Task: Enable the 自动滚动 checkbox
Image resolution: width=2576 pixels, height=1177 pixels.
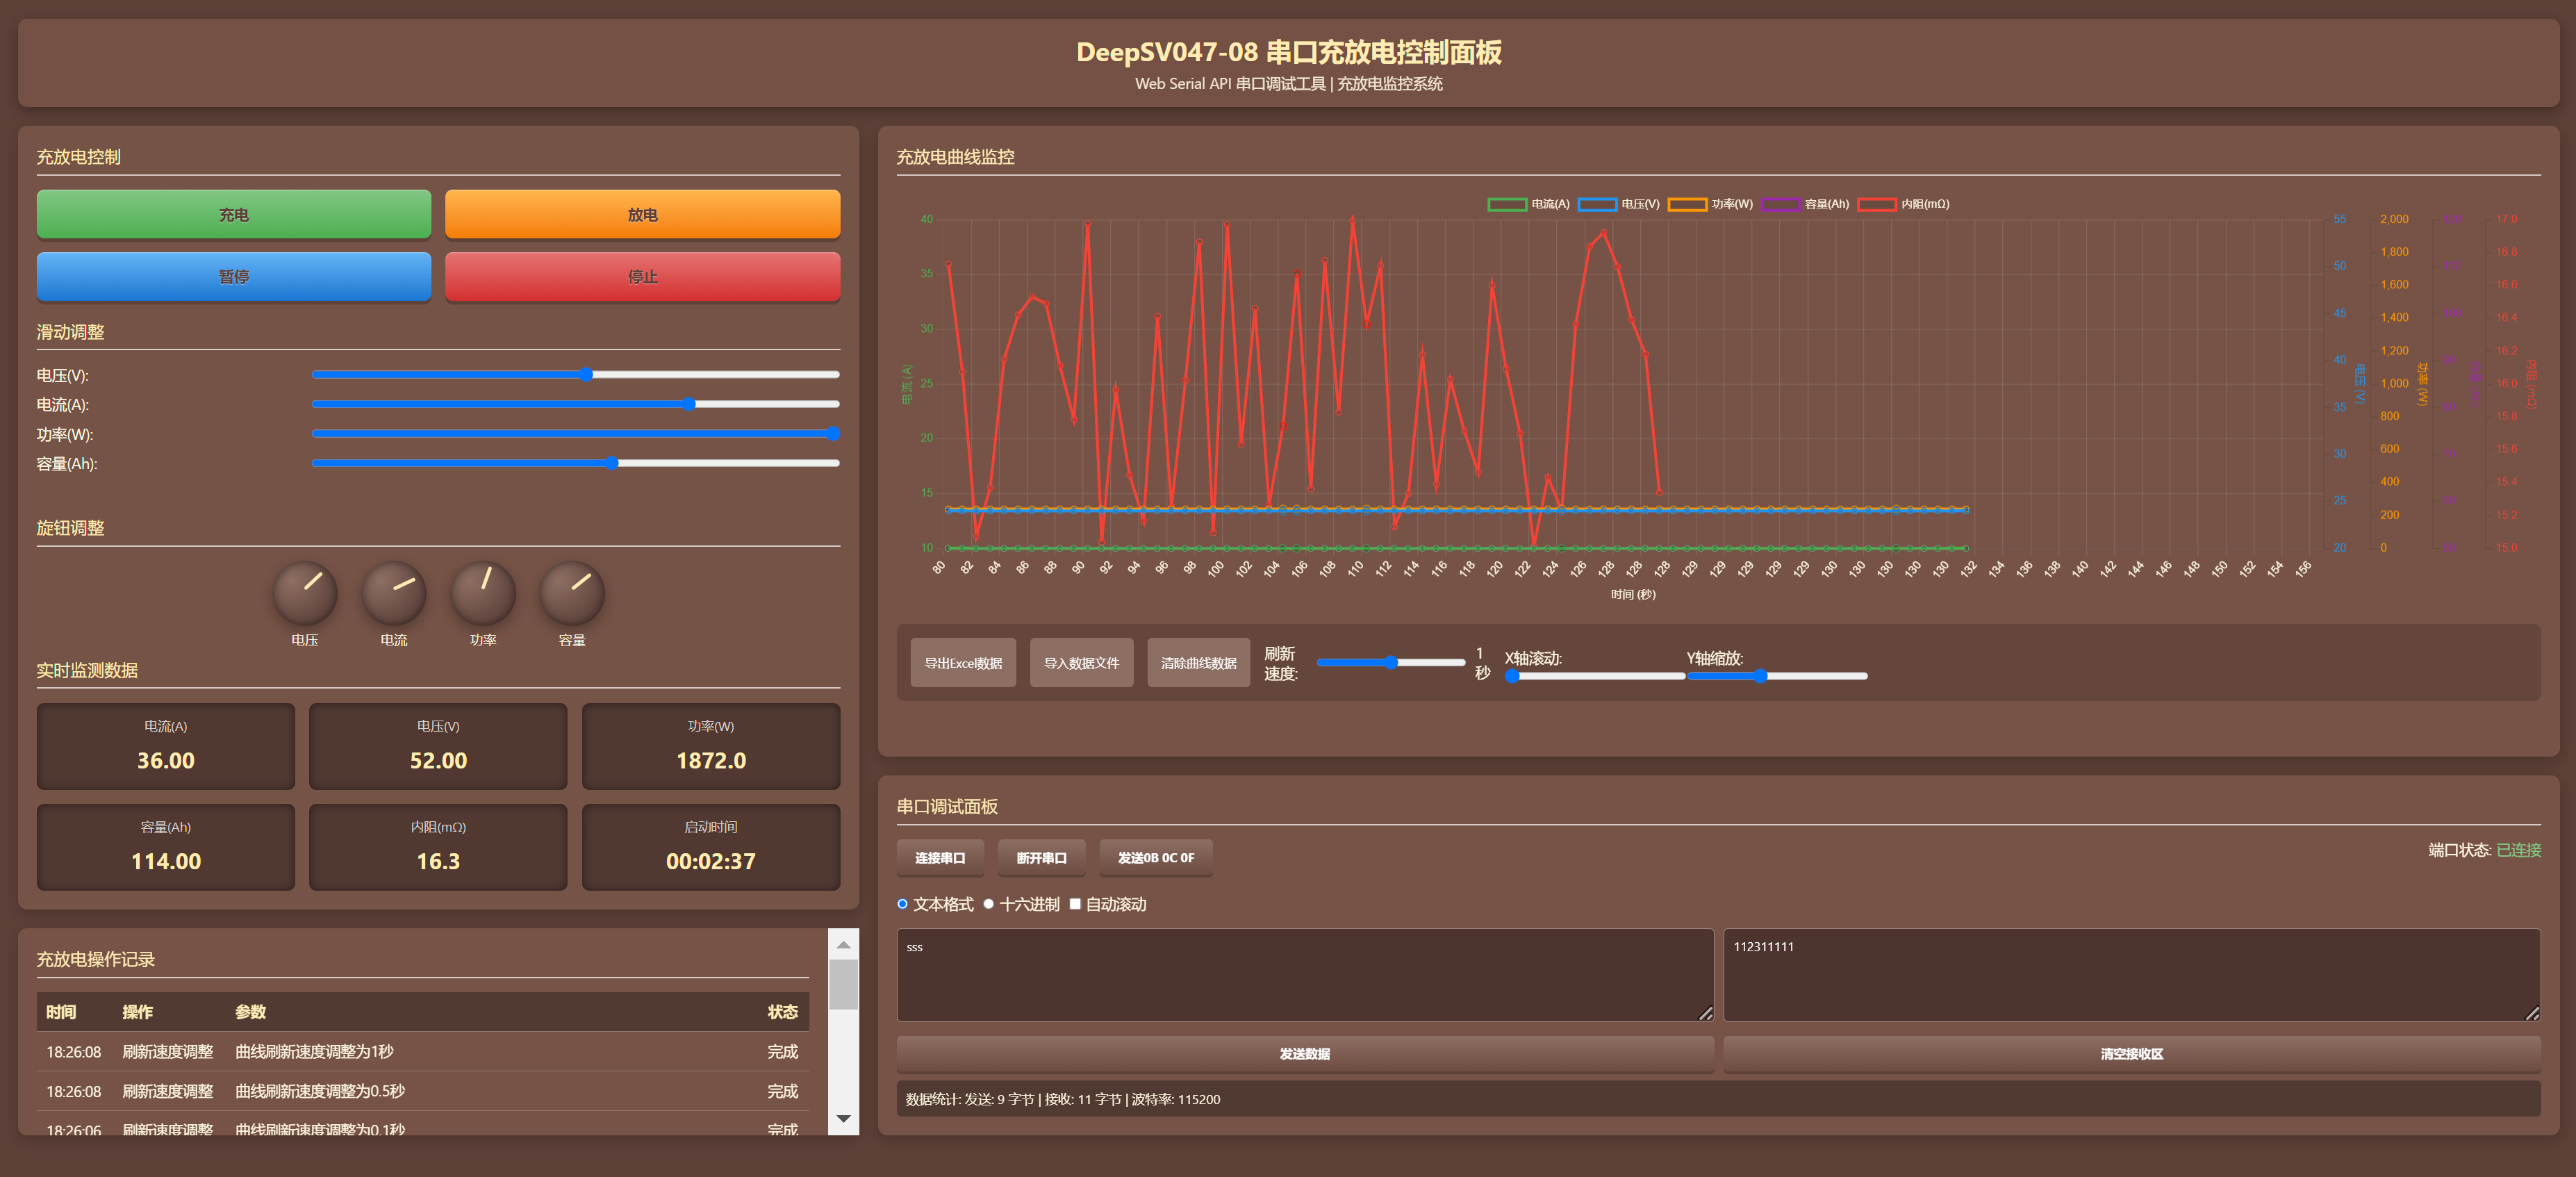Action: click(x=1075, y=904)
